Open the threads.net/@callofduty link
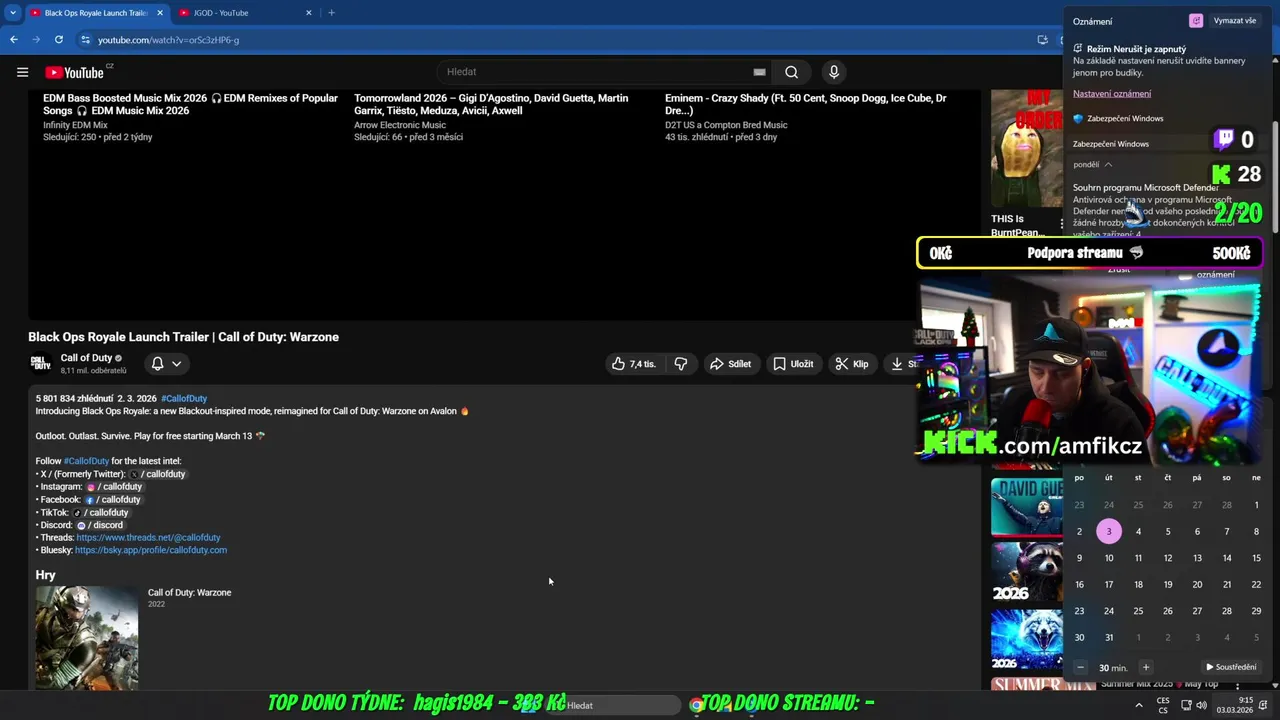Screen dimensions: 1280x720 (148, 538)
